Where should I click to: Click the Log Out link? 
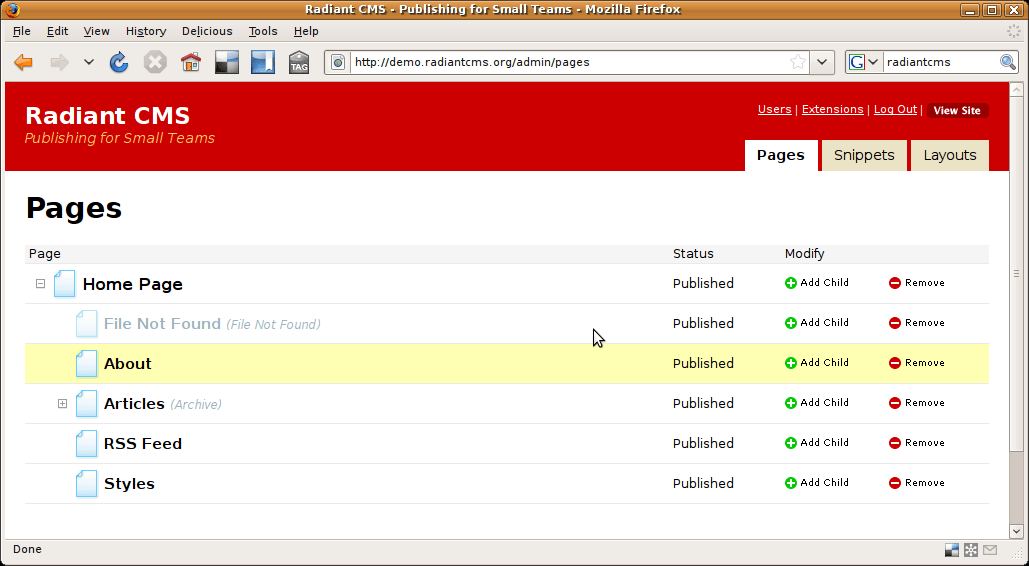[x=895, y=110]
